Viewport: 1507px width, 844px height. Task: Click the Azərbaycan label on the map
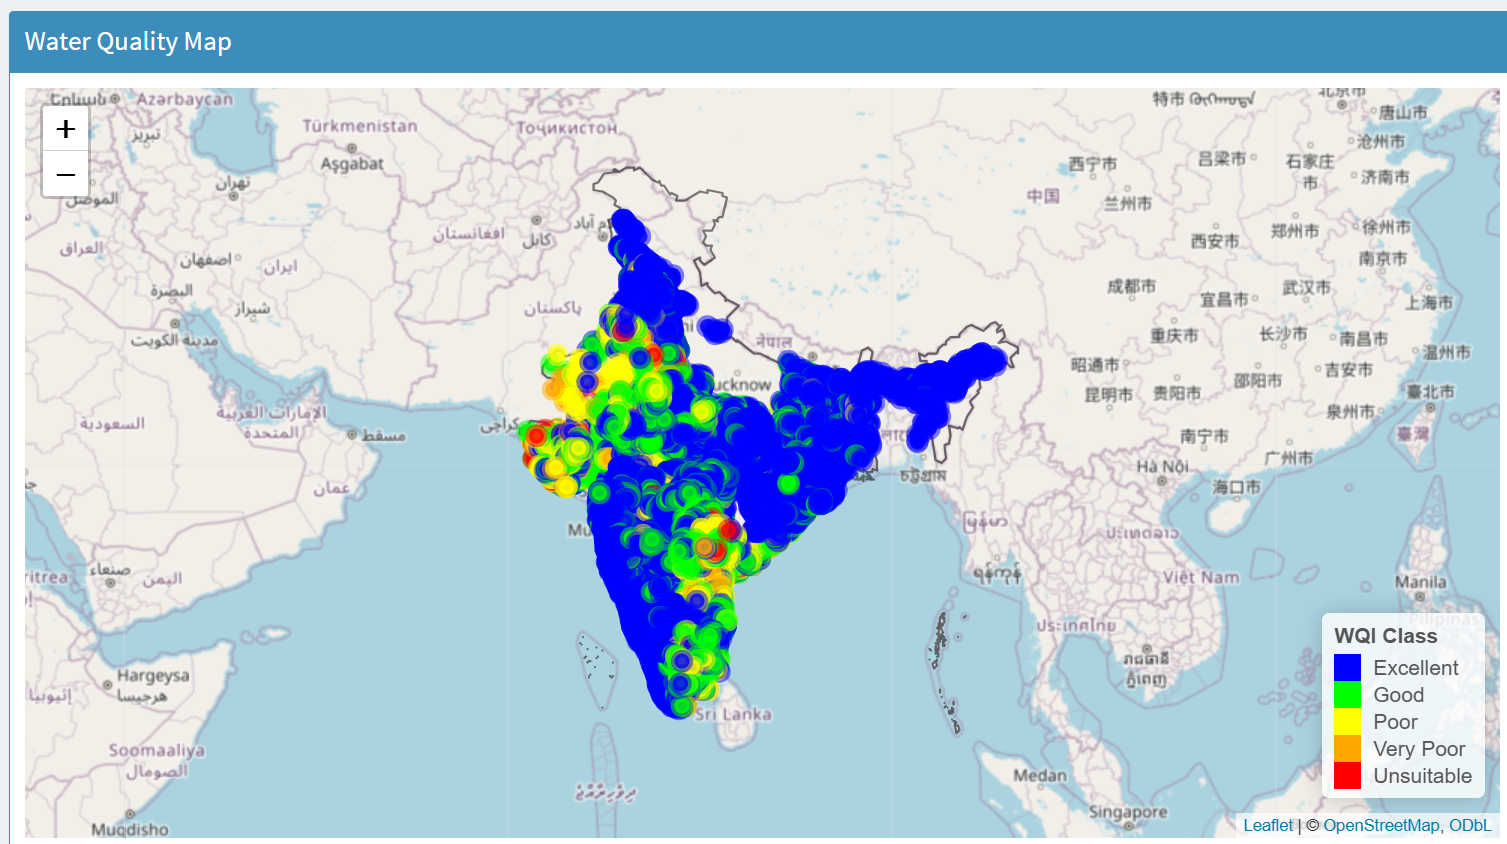(x=184, y=99)
